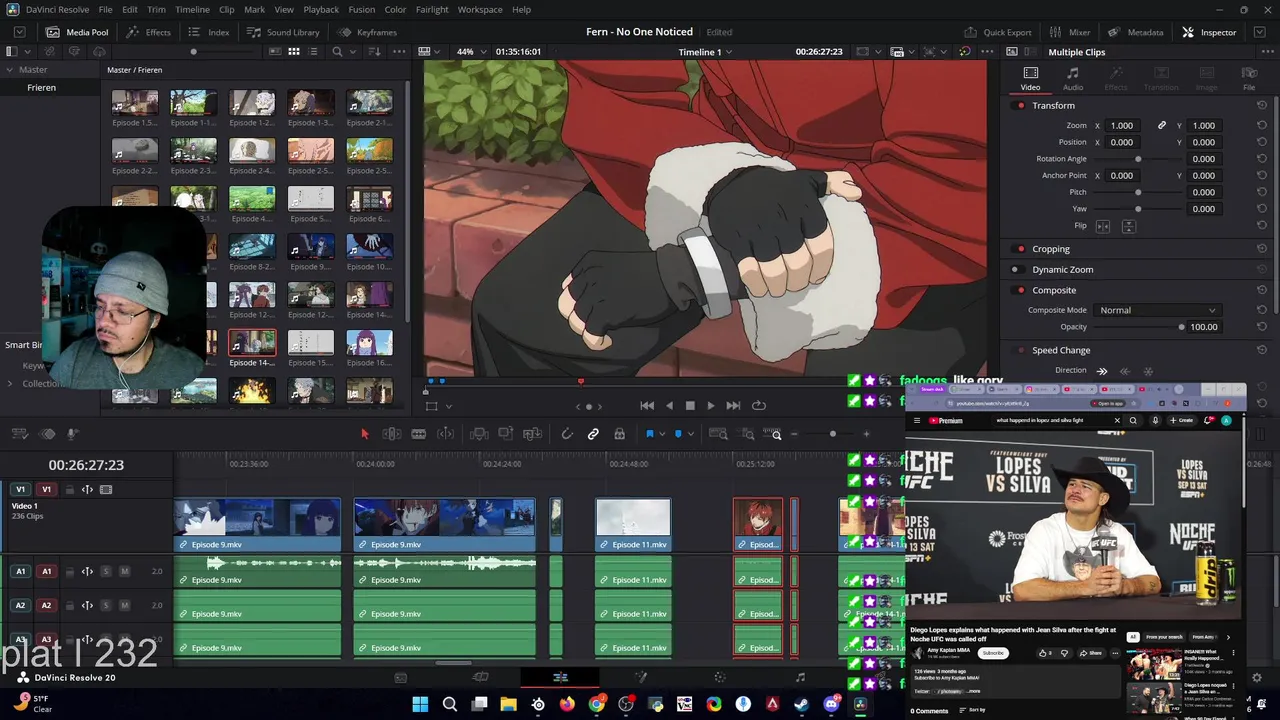Toggle the Position Lock padlock icon

coord(619,434)
